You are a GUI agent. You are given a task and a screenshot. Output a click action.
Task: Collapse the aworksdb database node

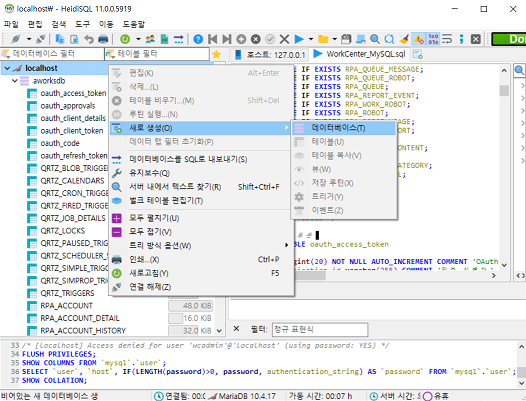[x=15, y=81]
